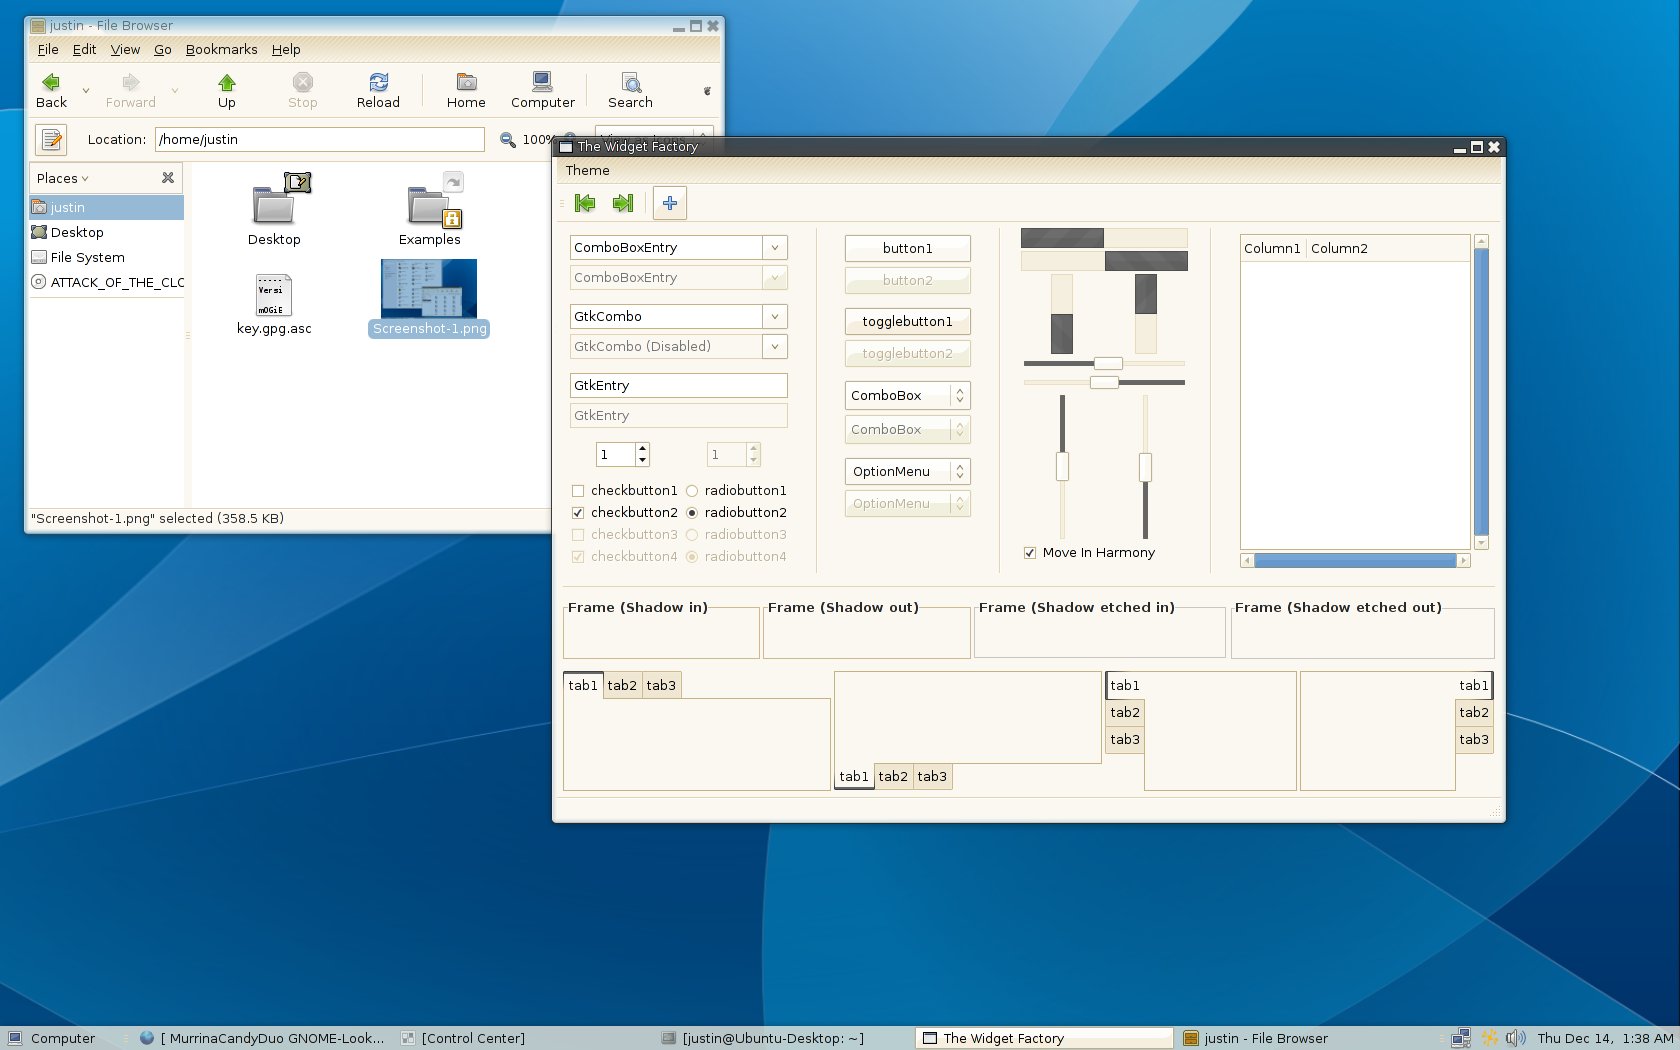Switch to tab2 in top-tabbed notebook

click(x=622, y=685)
